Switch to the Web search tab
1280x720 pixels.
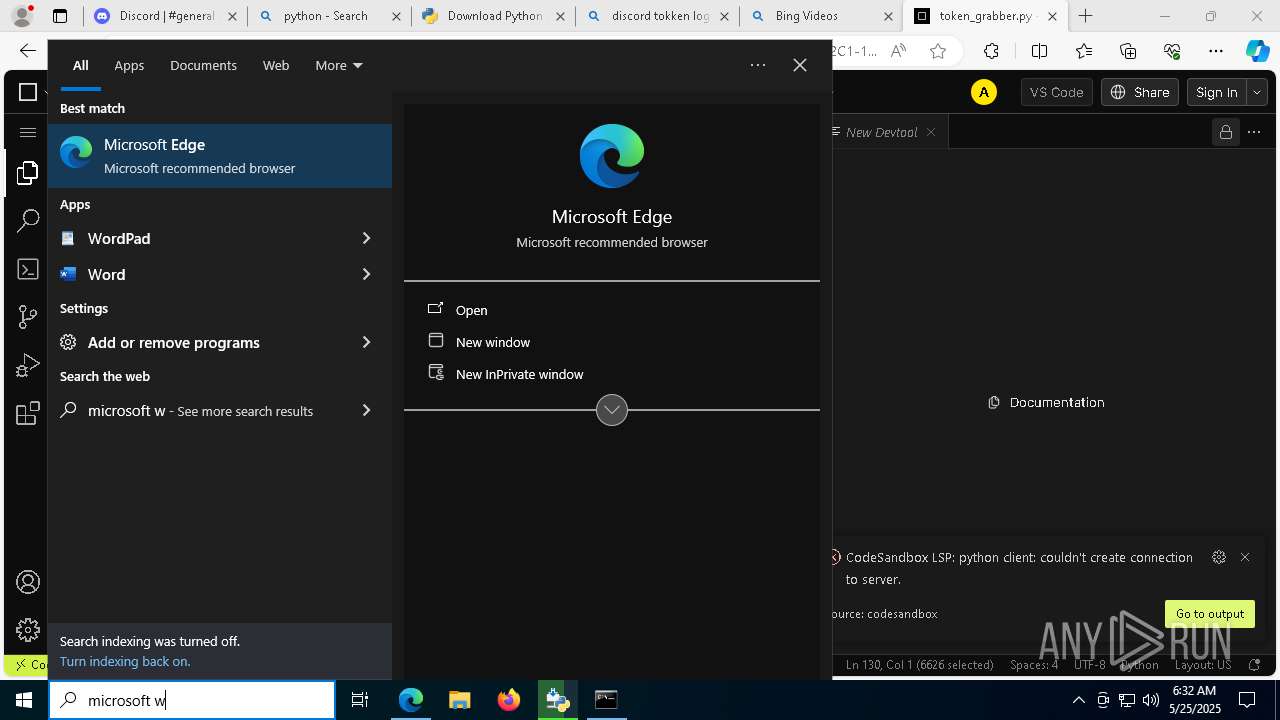click(276, 65)
